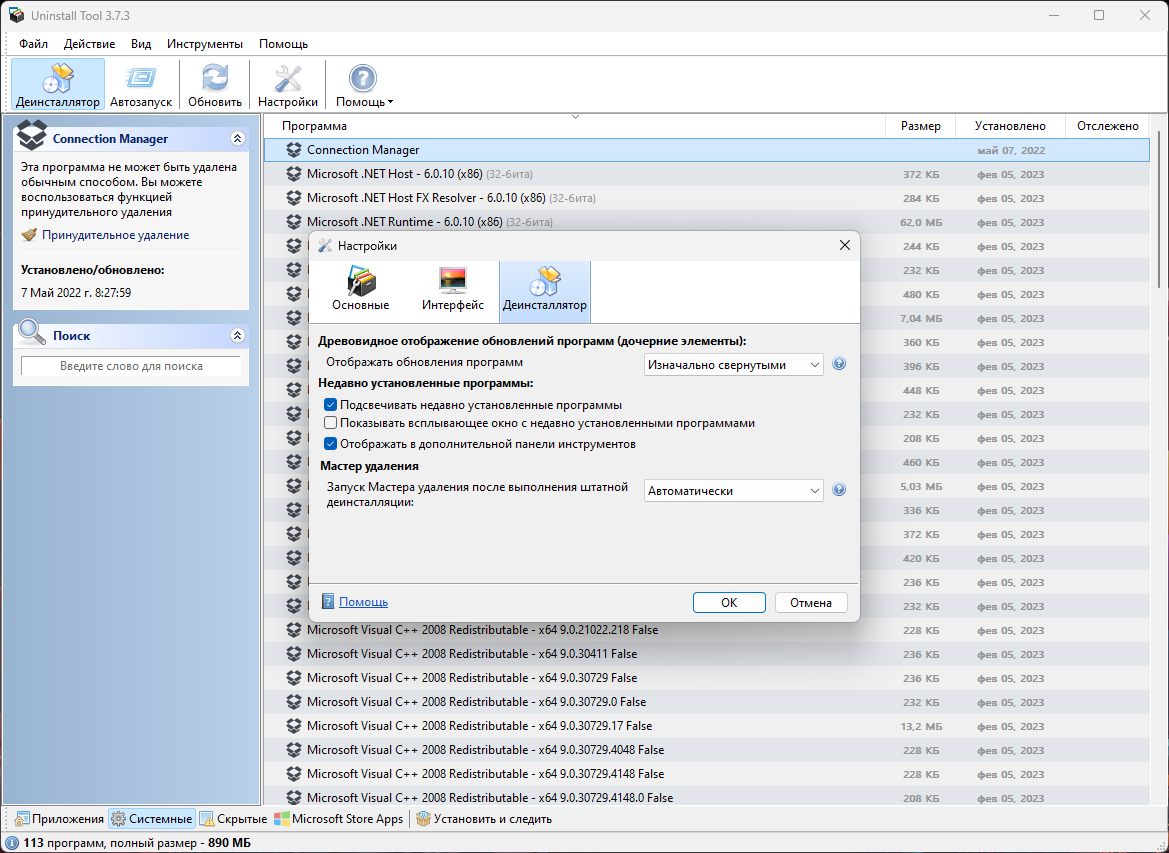Select Visual C++ 2008 x64 9.0.30729.17 row
1169x853 pixels.
coord(707,725)
